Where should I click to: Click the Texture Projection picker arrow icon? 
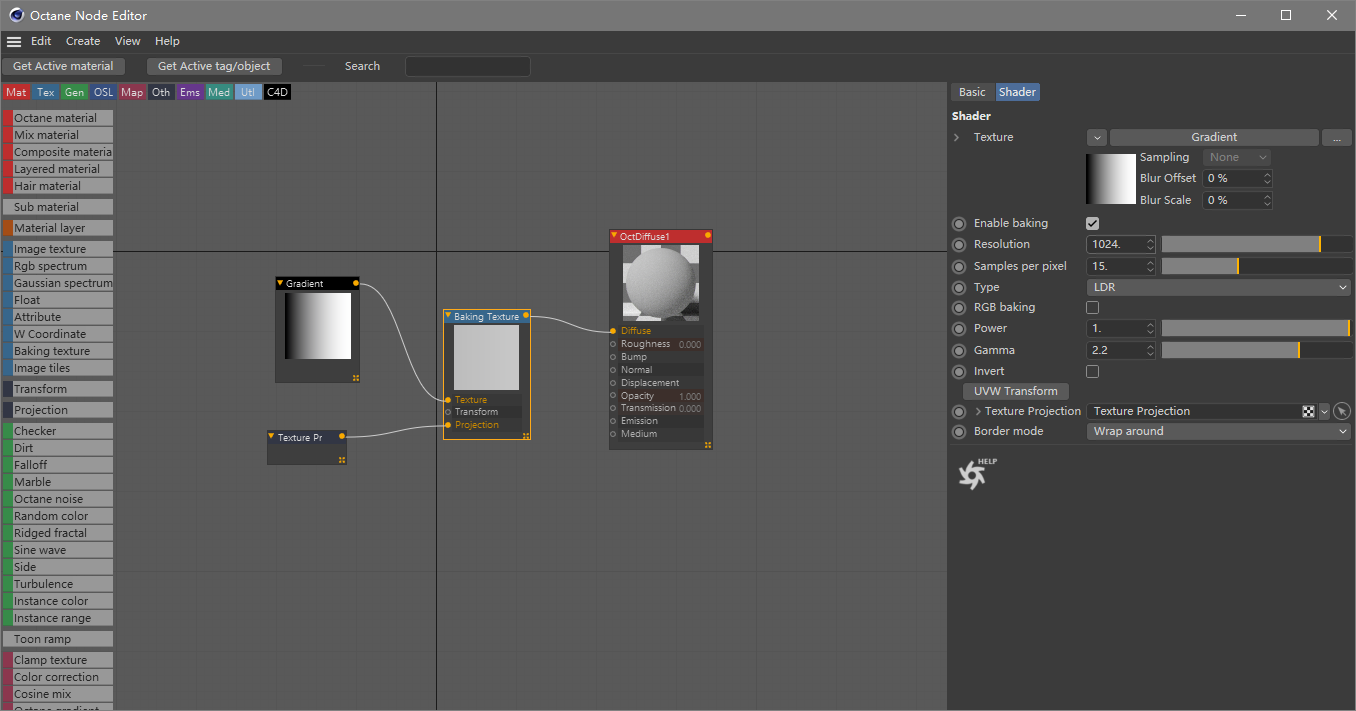[1342, 411]
